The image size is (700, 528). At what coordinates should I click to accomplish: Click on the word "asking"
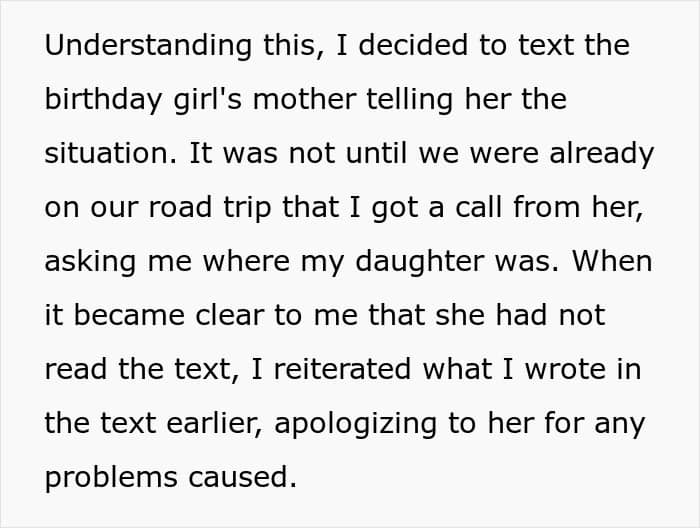point(90,262)
